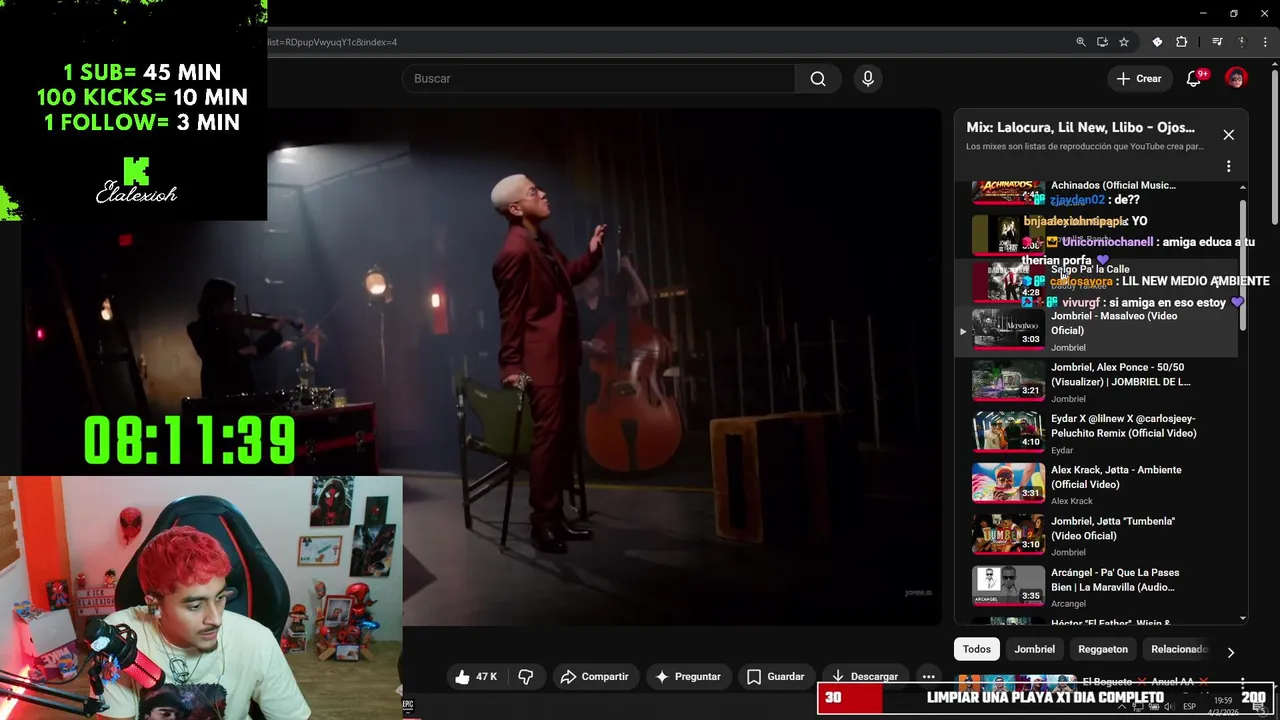1280x720 pixels.
Task: Click the Crear button
Action: [1139, 79]
